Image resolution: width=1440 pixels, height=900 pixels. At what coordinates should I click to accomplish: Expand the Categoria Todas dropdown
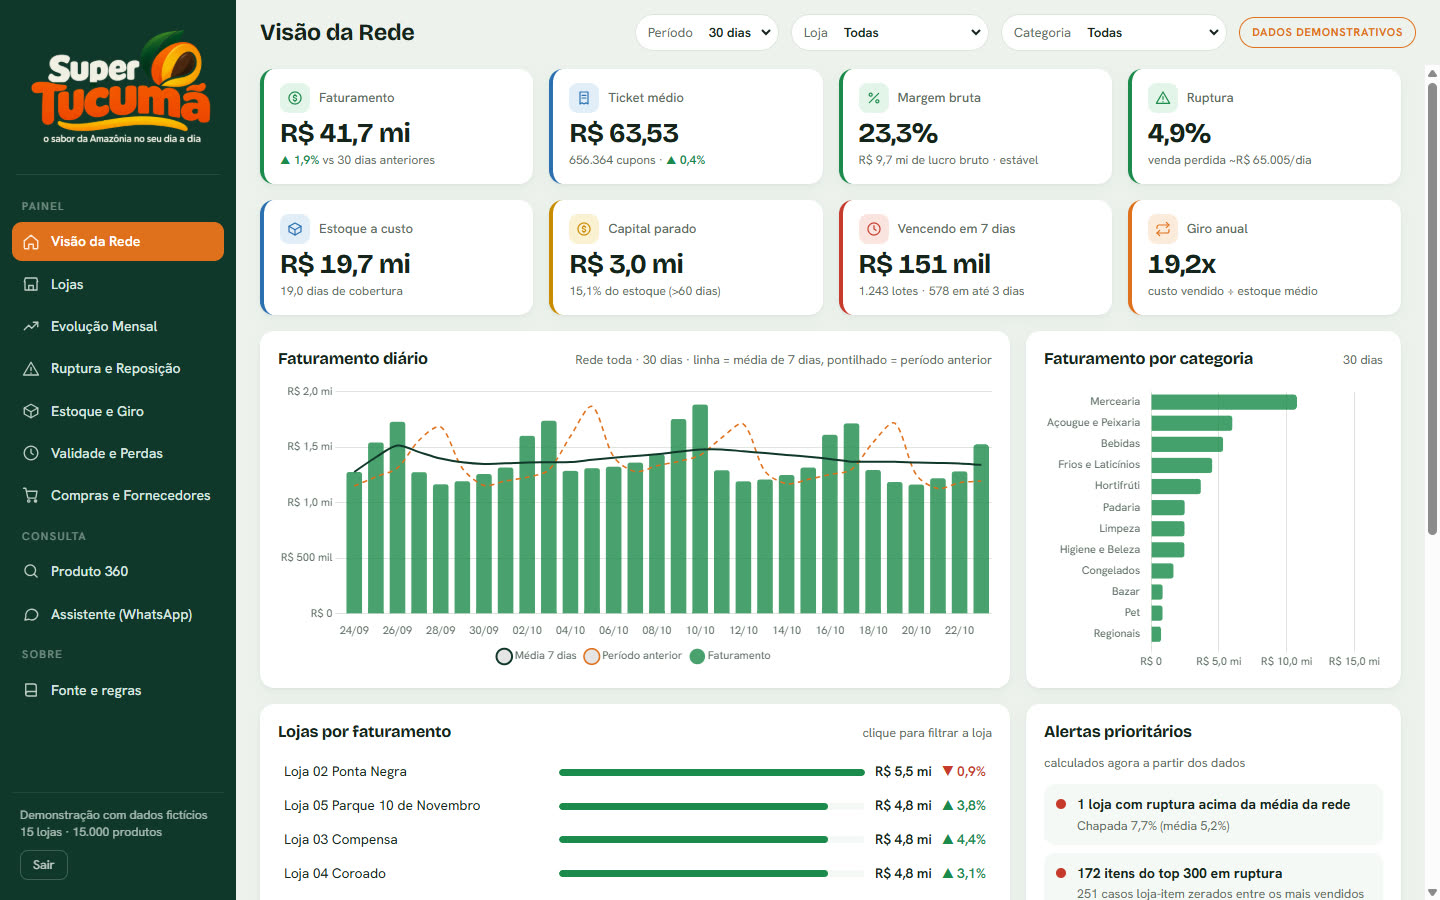[1113, 33]
